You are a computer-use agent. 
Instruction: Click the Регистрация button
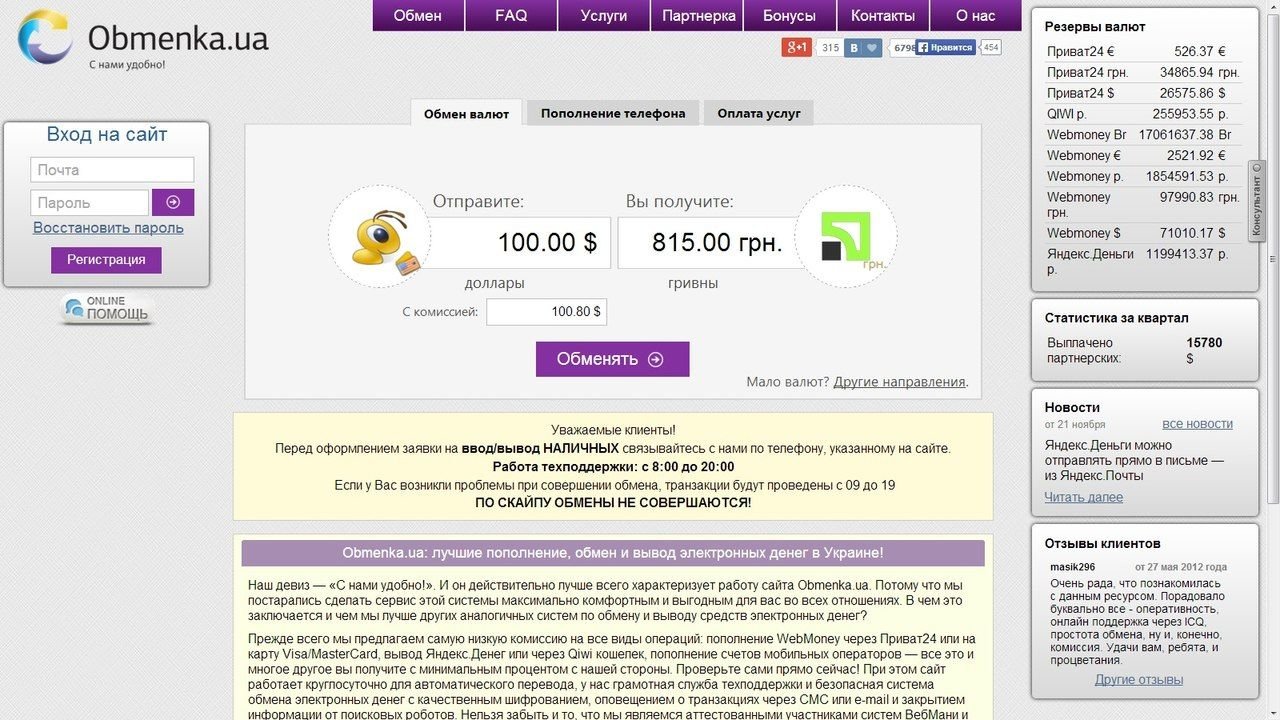click(x=106, y=260)
